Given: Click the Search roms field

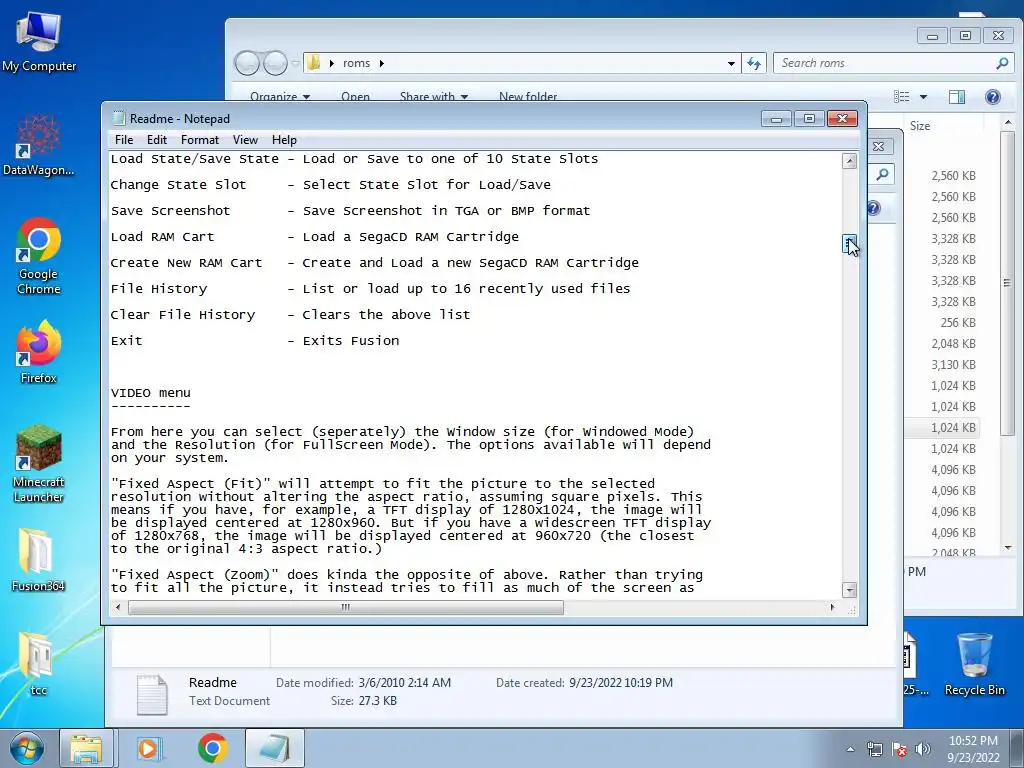Looking at the screenshot, I should [x=893, y=63].
